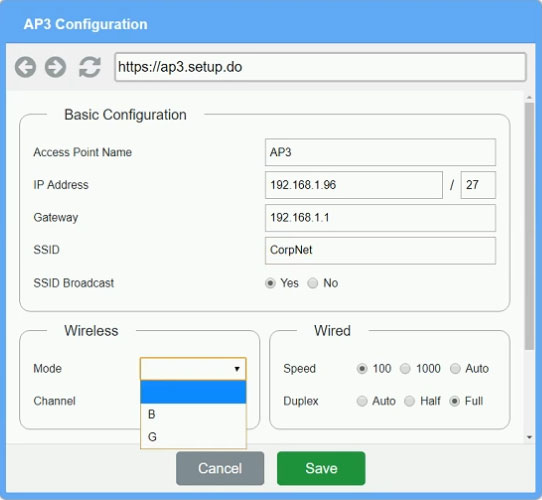
Task: Select Yes for SSID Broadcast
Action: pyautogui.click(x=270, y=283)
